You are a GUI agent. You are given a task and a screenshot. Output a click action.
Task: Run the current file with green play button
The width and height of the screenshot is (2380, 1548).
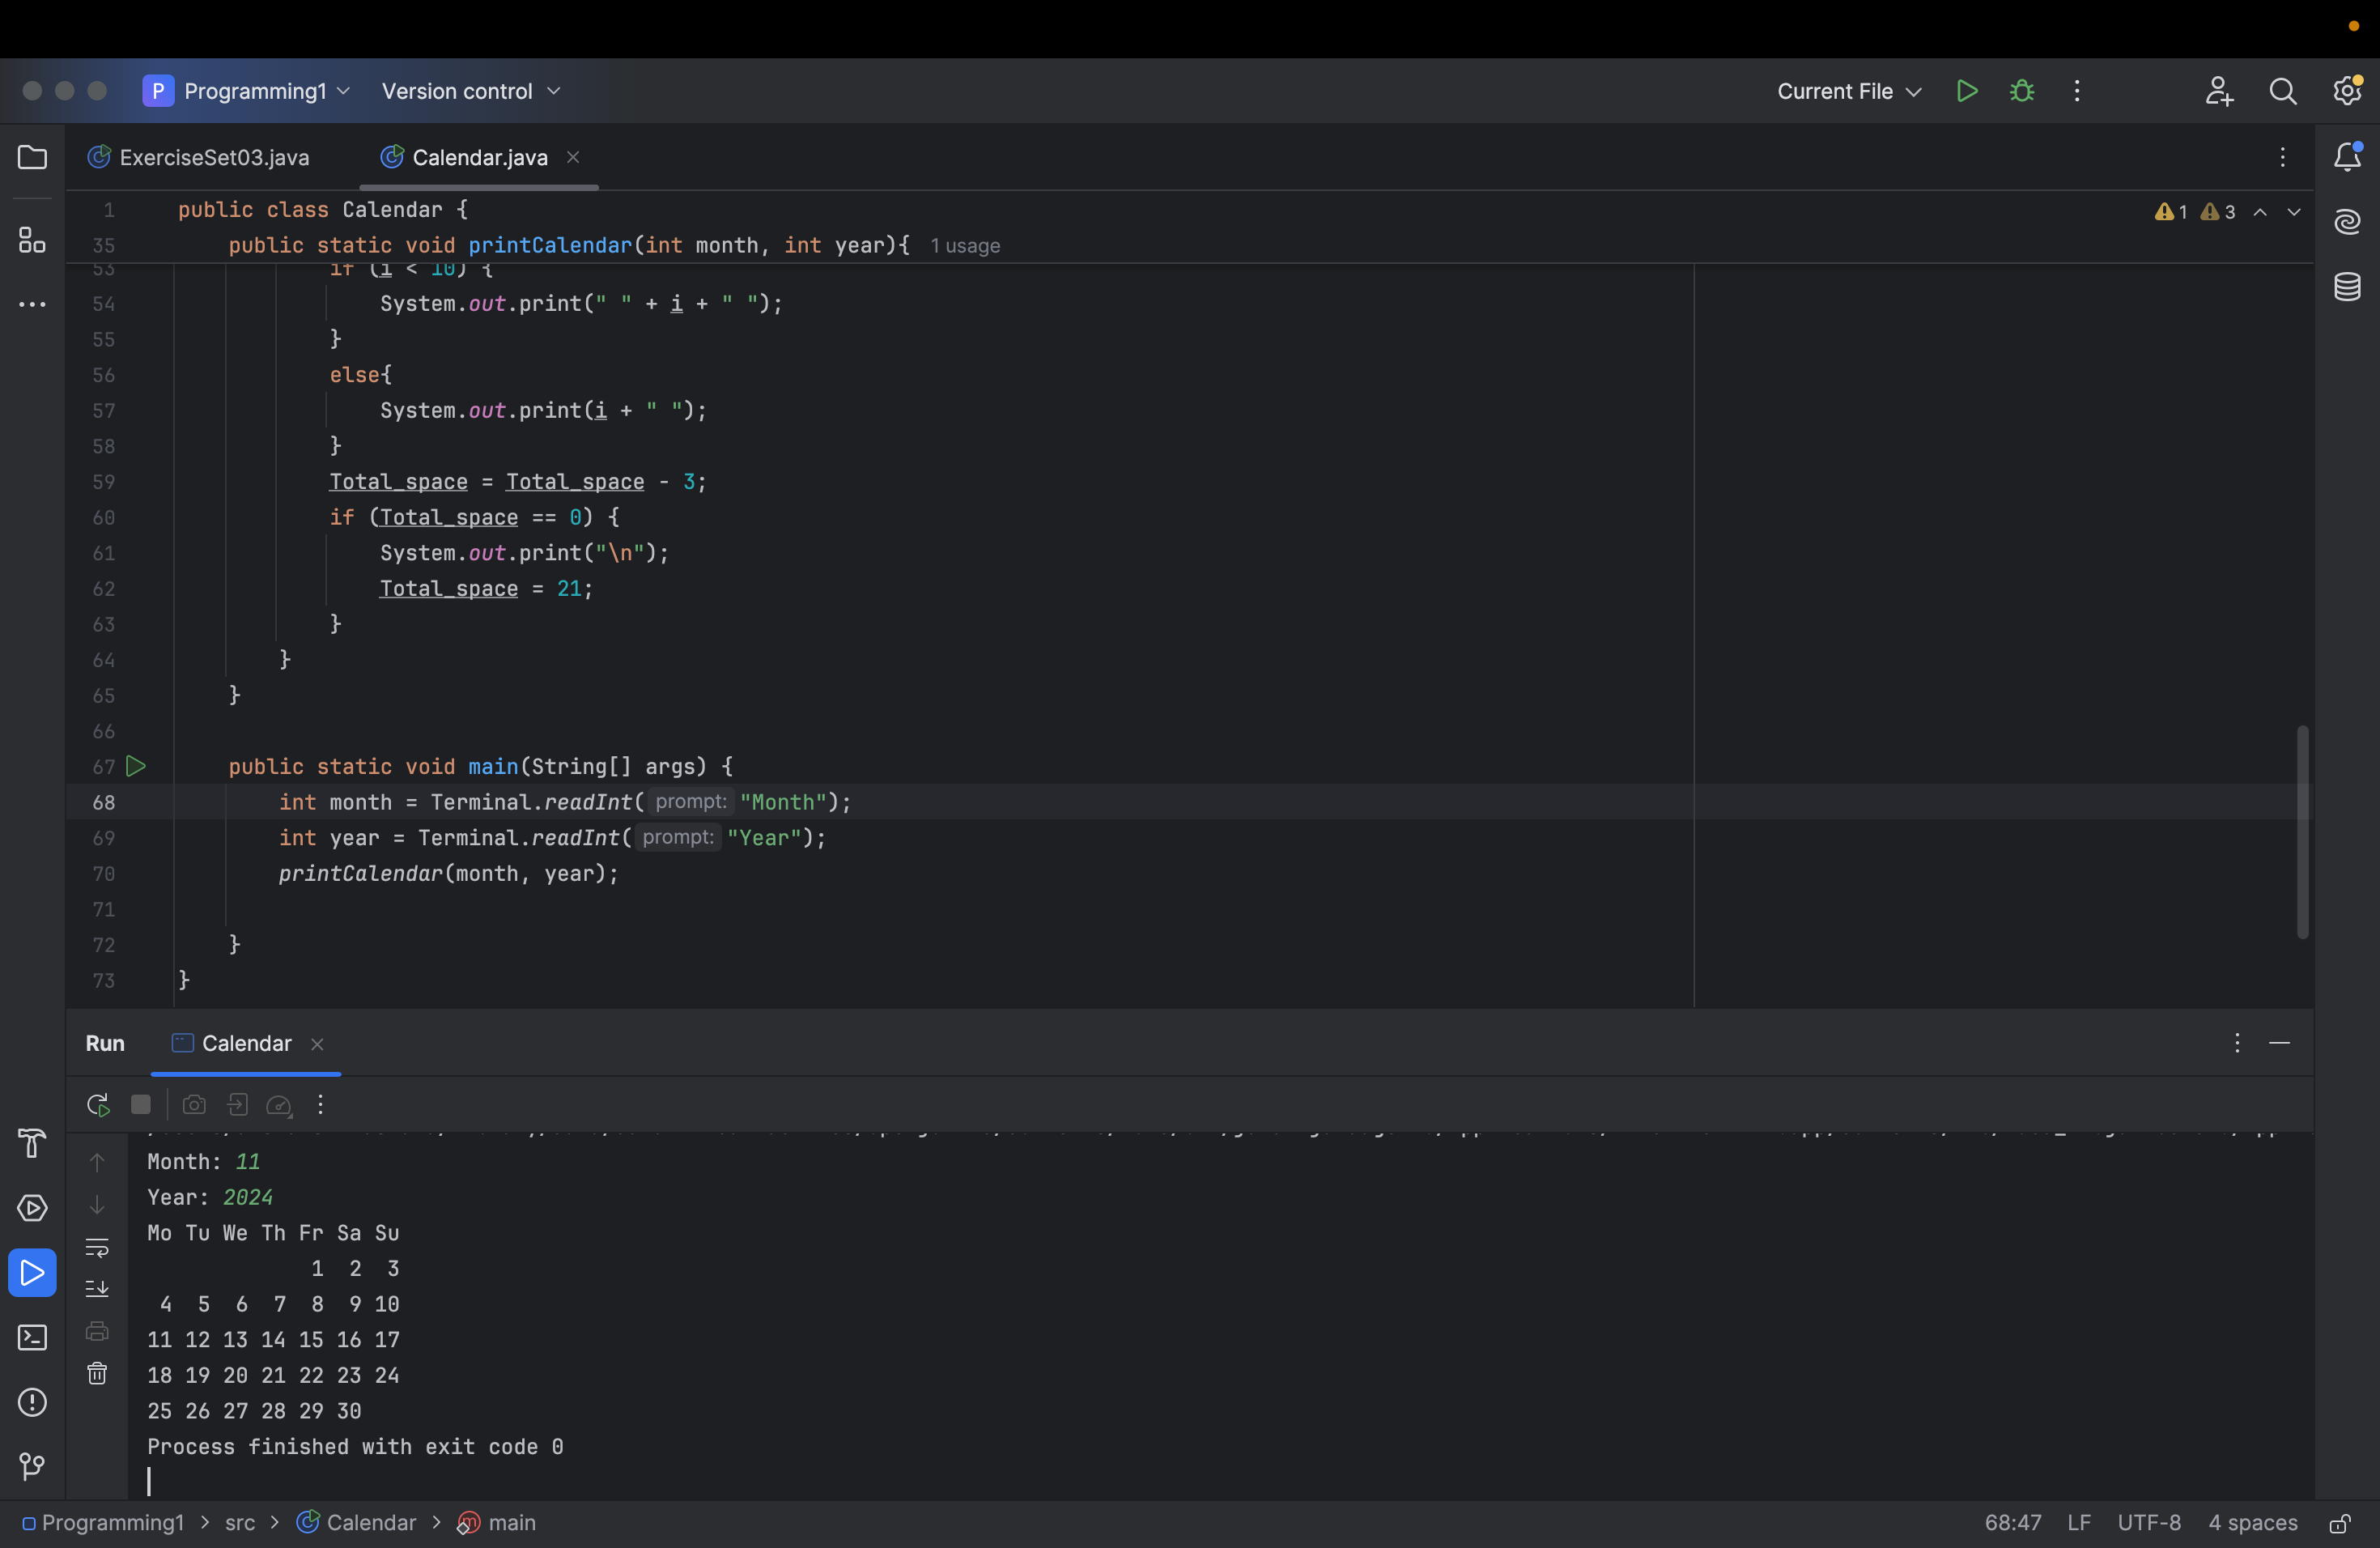point(1966,91)
